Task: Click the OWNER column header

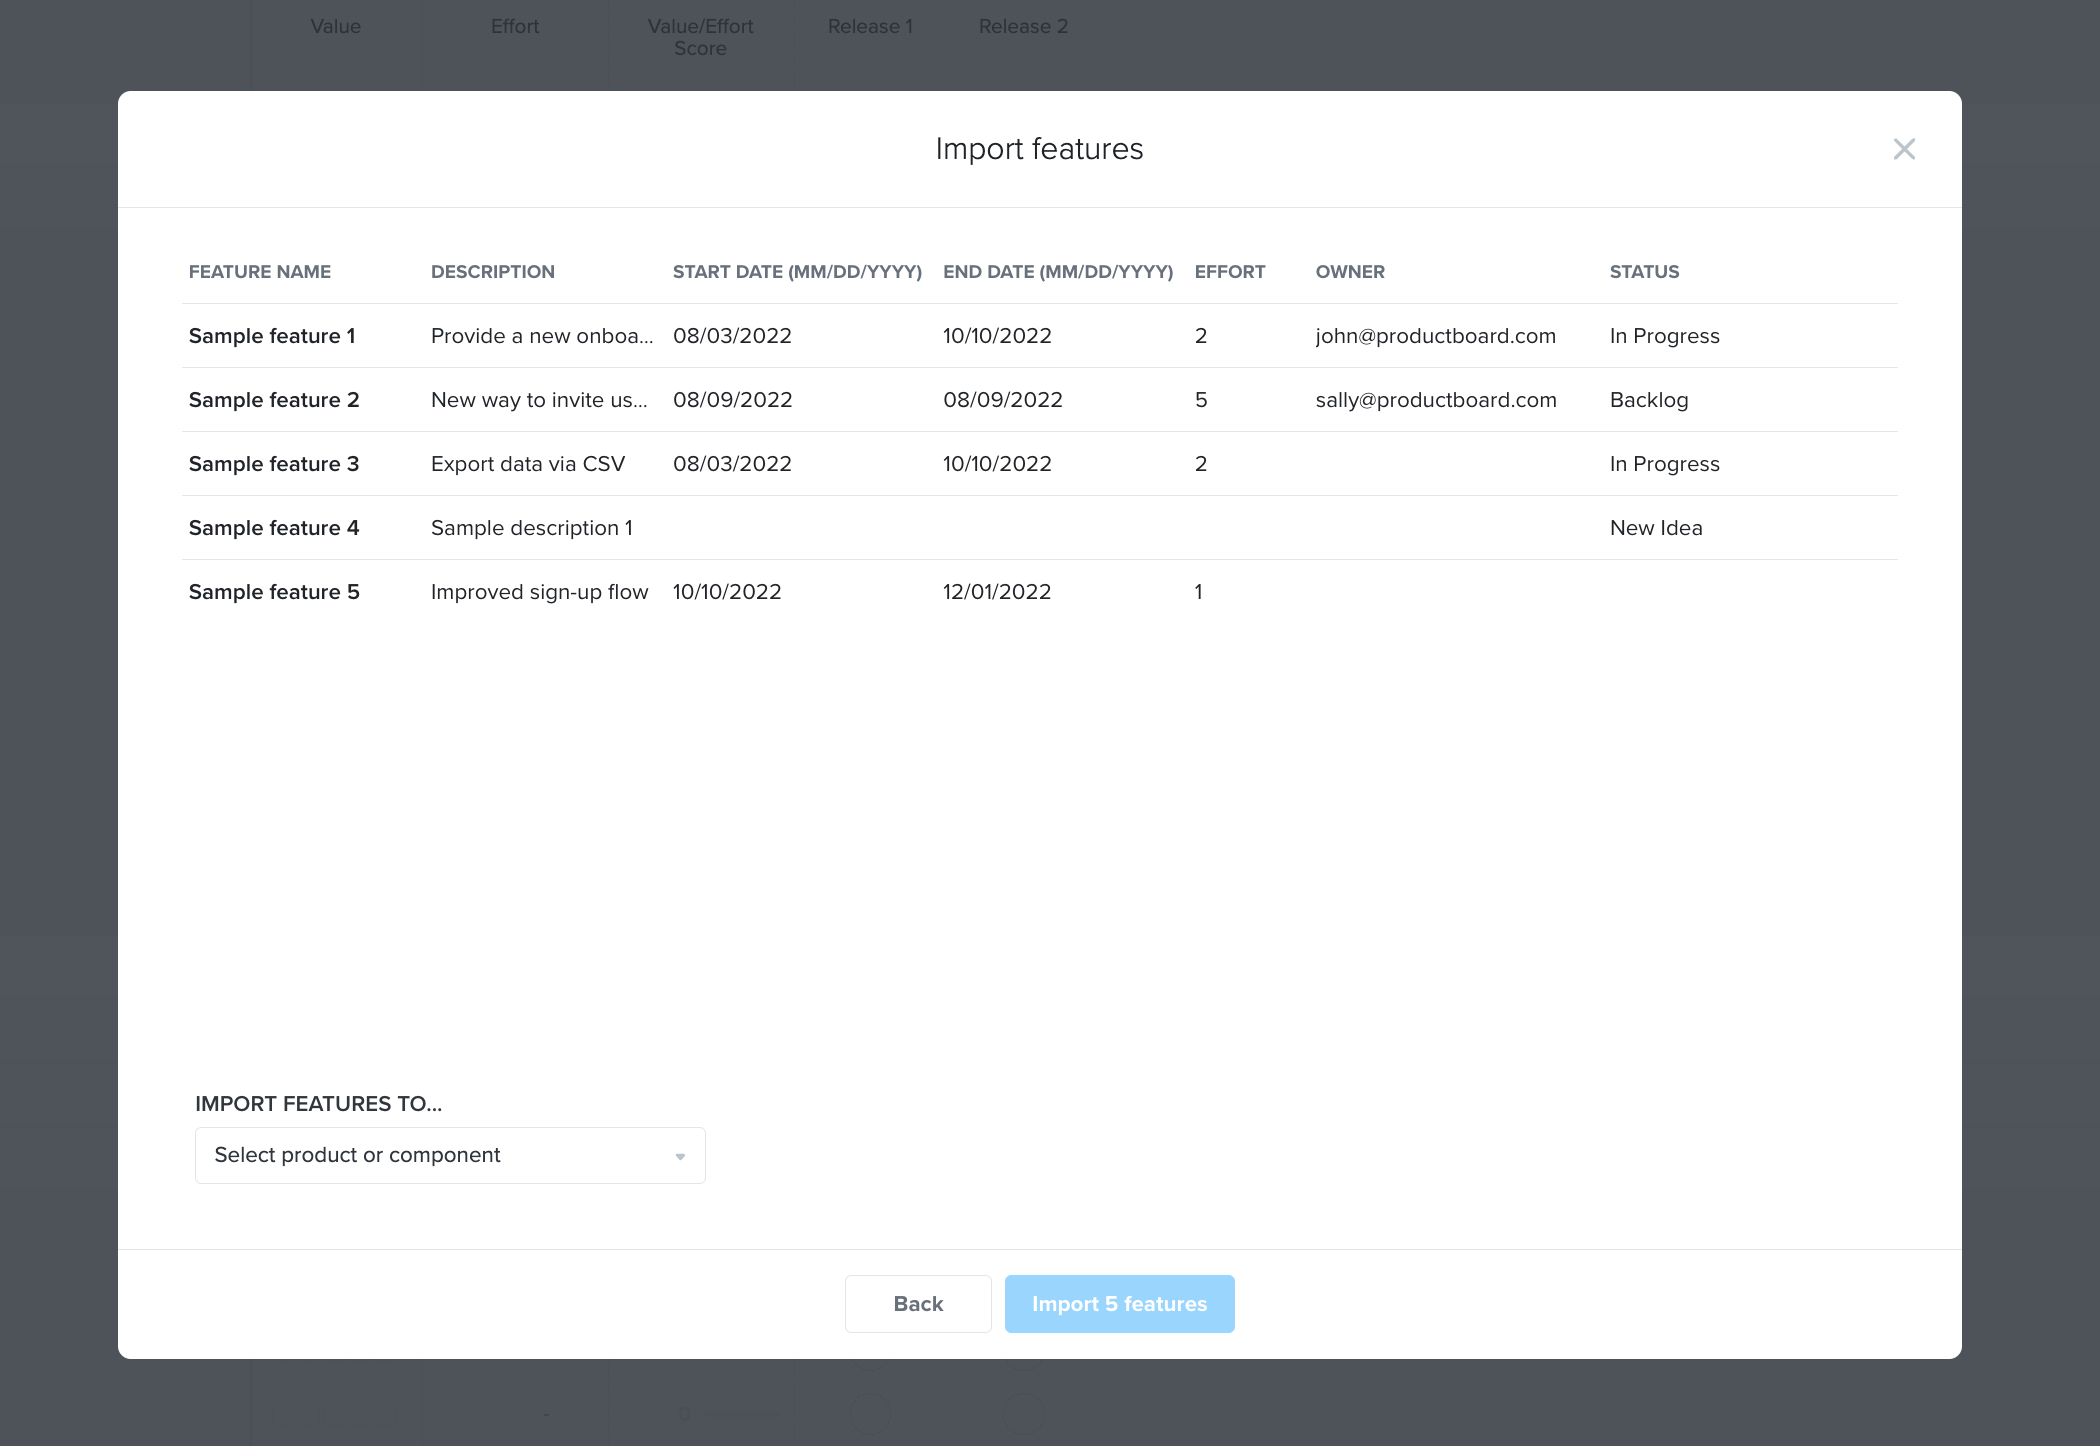Action: (1350, 272)
